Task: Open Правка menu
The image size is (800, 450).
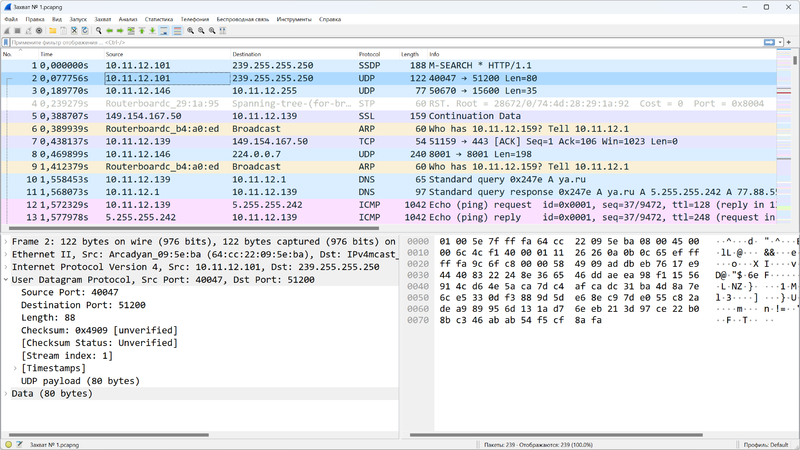Action: [35, 19]
